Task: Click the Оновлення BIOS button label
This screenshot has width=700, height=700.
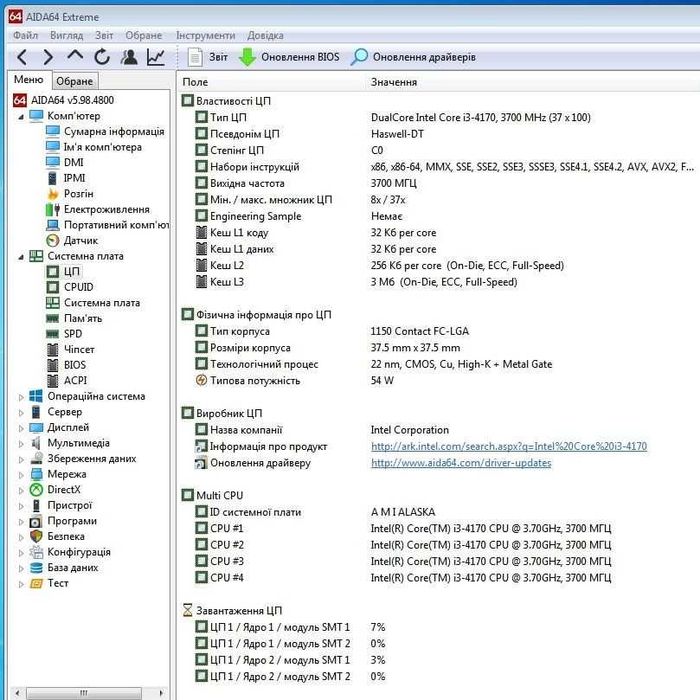Action: point(300,57)
